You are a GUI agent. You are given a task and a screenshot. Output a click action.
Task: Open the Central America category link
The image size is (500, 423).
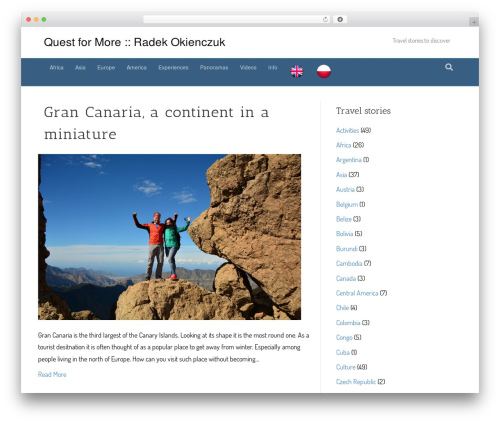357,293
